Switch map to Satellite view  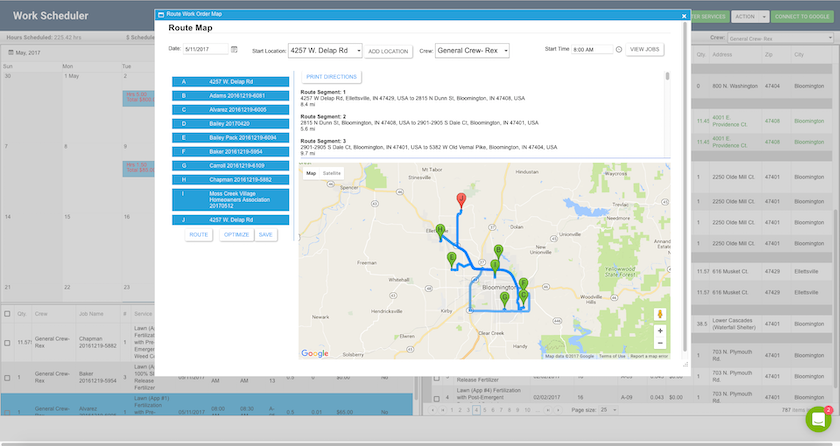click(331, 173)
